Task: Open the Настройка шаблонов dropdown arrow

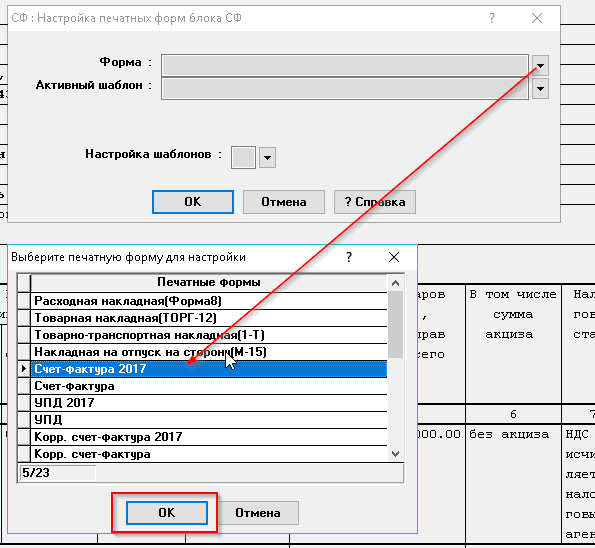Action: point(267,157)
